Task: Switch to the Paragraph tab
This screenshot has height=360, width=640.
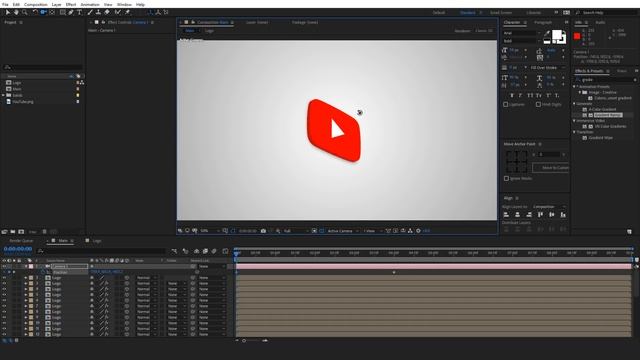Action: [x=543, y=22]
